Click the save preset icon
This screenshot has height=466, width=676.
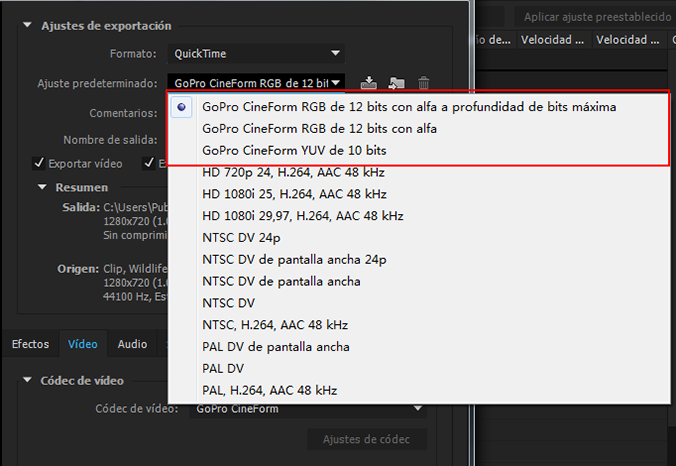369,82
